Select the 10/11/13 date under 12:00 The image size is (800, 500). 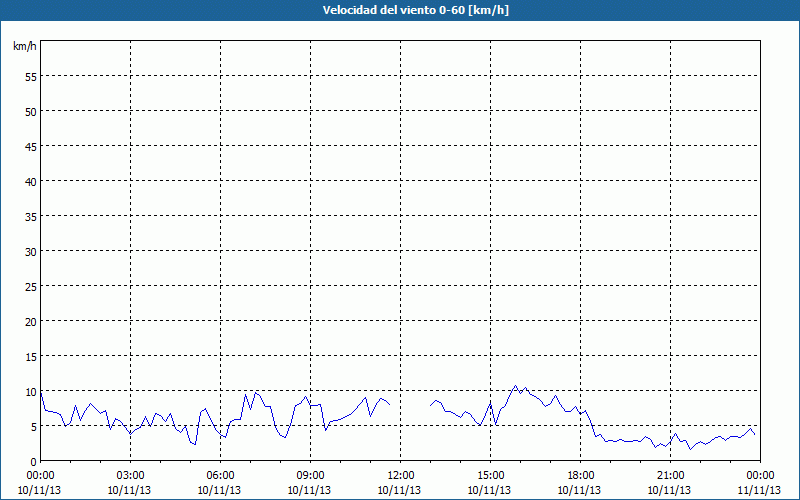coord(399,490)
